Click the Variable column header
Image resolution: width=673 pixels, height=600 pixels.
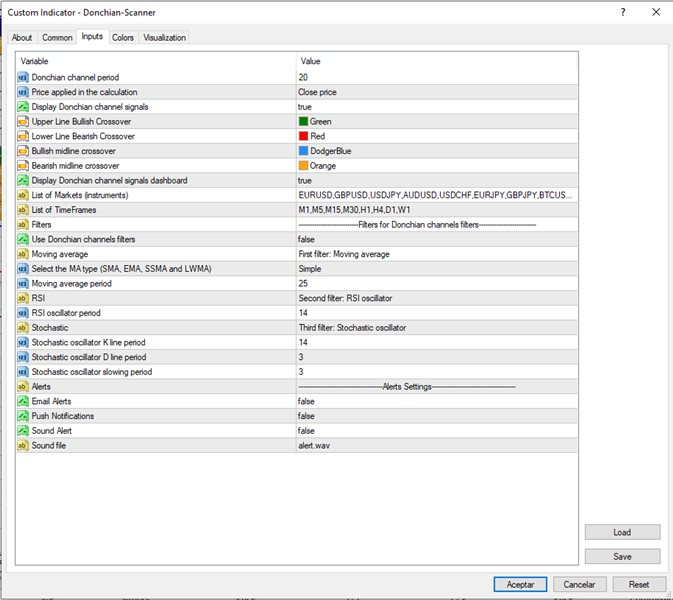(x=156, y=61)
